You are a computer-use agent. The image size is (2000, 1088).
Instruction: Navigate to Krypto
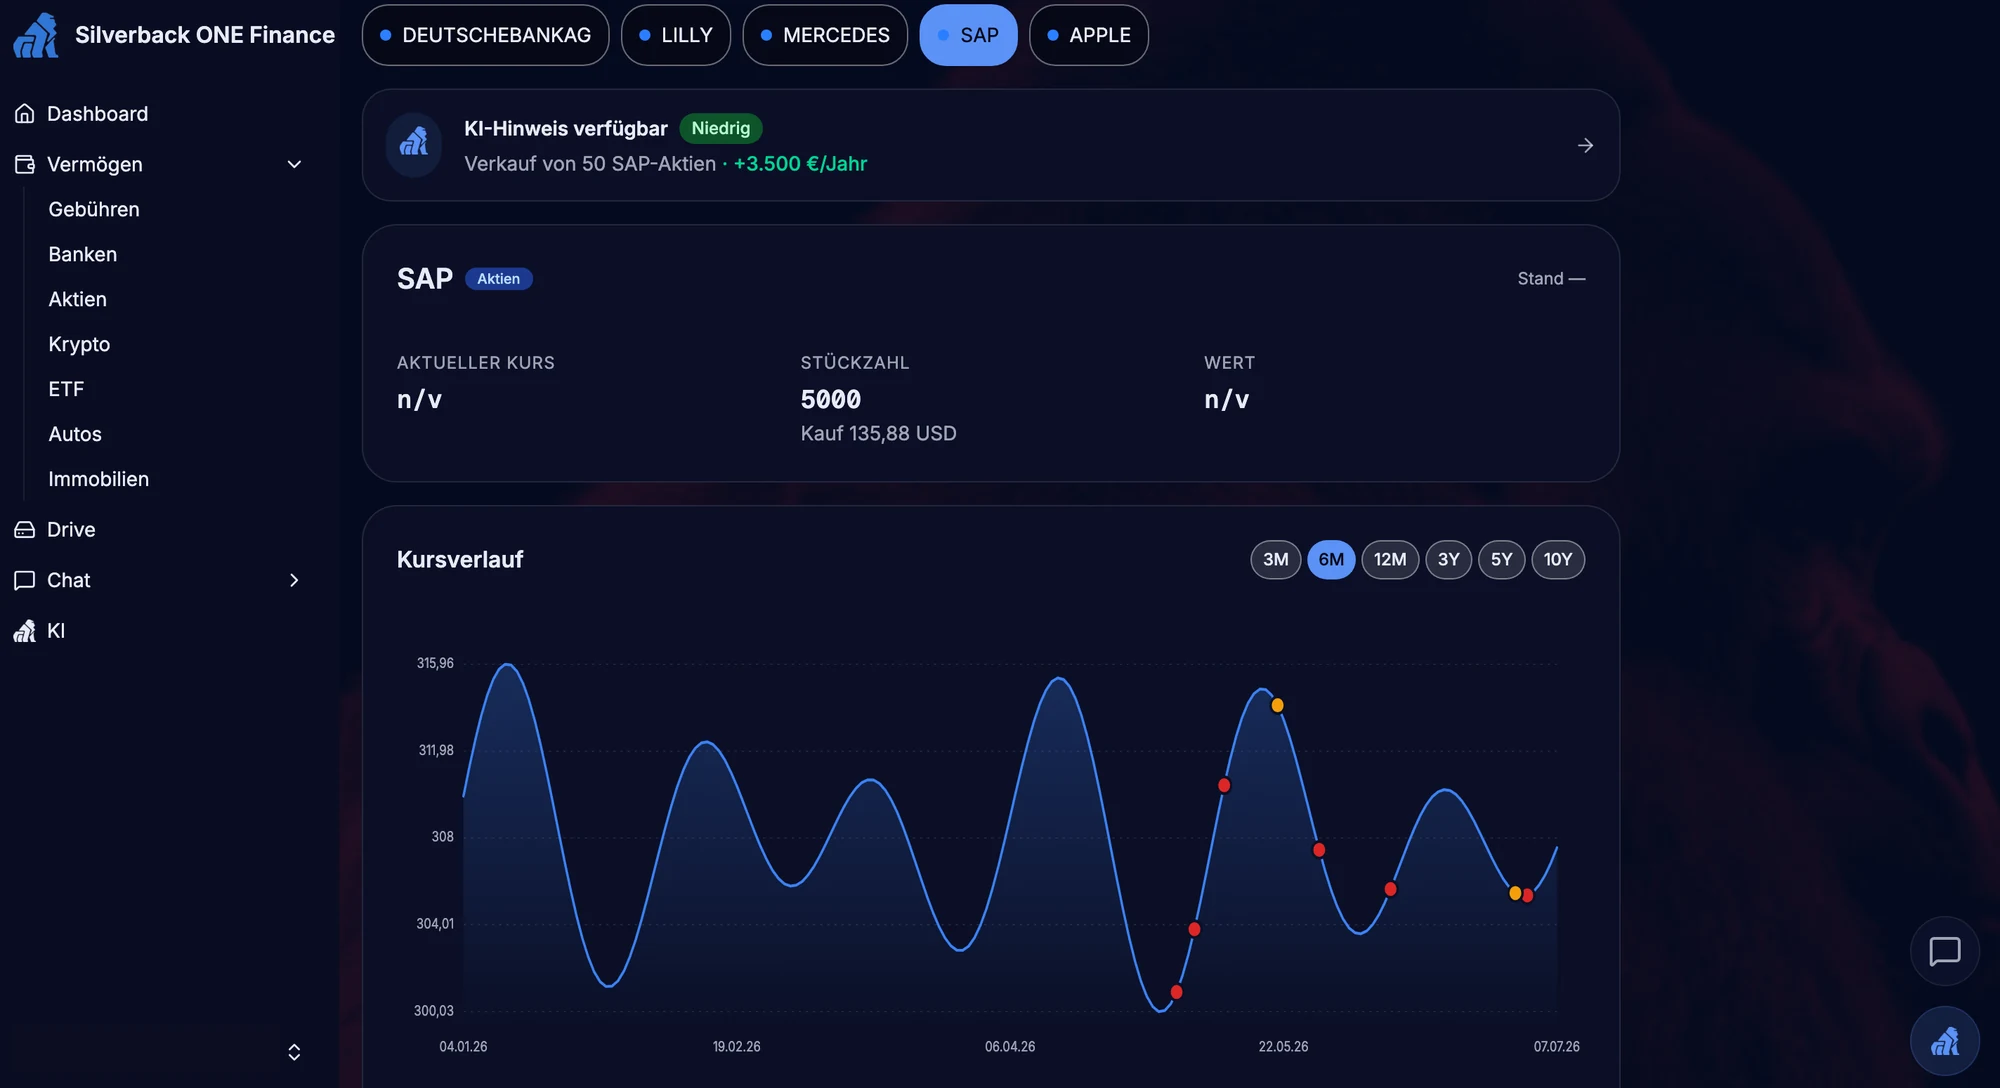(x=79, y=345)
